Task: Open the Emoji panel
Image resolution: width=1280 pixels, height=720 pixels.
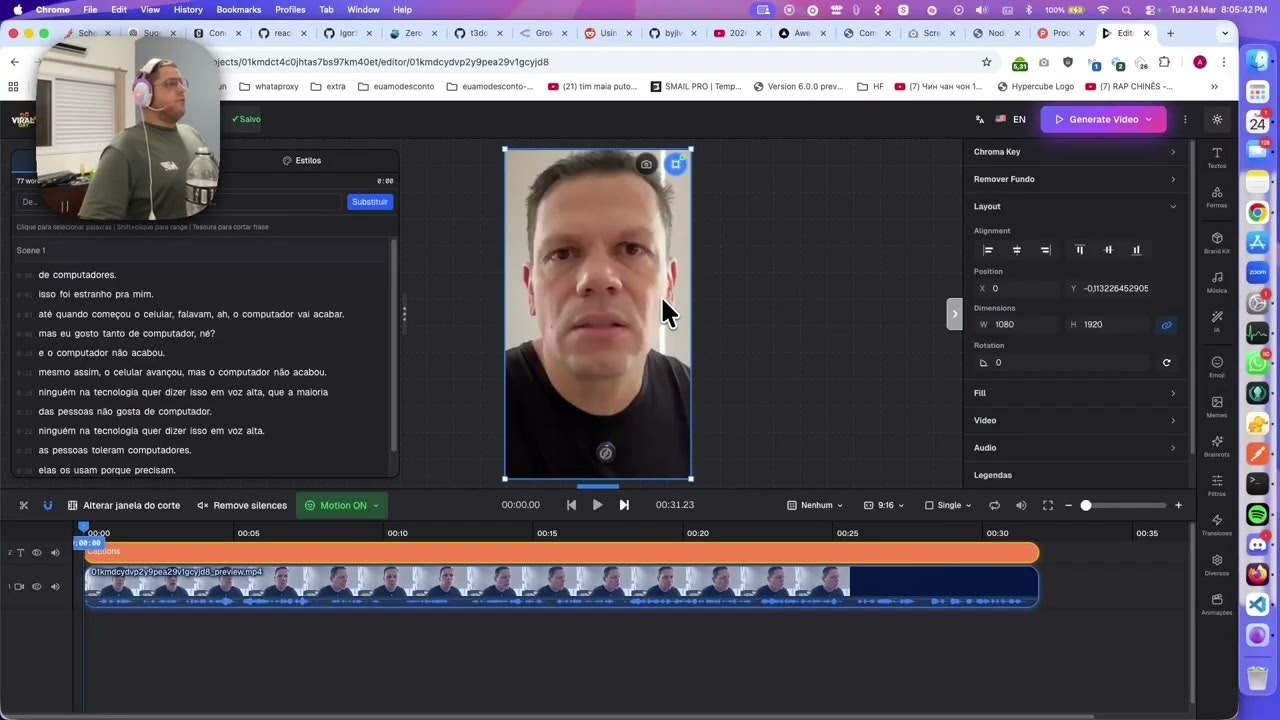Action: (x=1217, y=367)
